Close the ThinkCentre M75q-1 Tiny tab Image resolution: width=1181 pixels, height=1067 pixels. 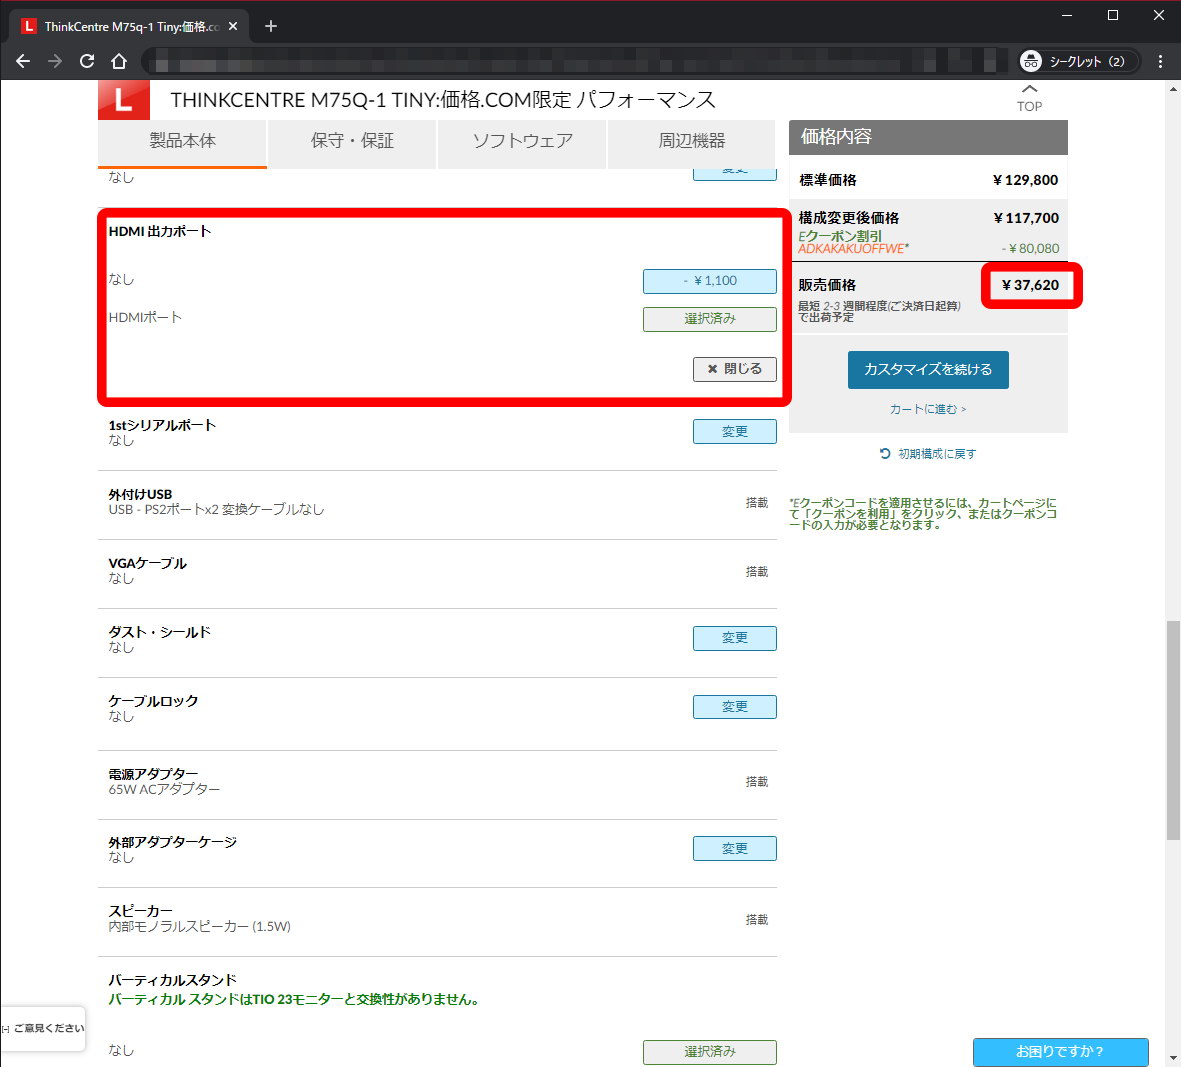coord(233,26)
